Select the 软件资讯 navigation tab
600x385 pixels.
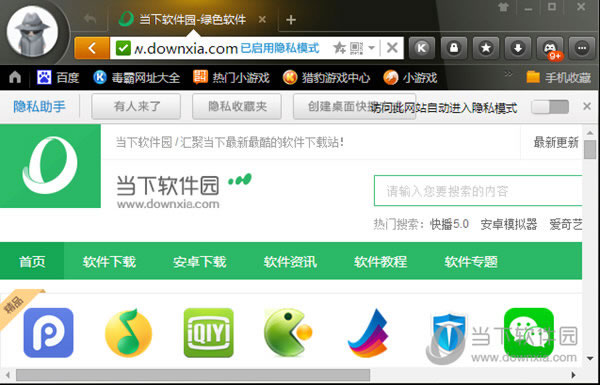click(x=290, y=262)
